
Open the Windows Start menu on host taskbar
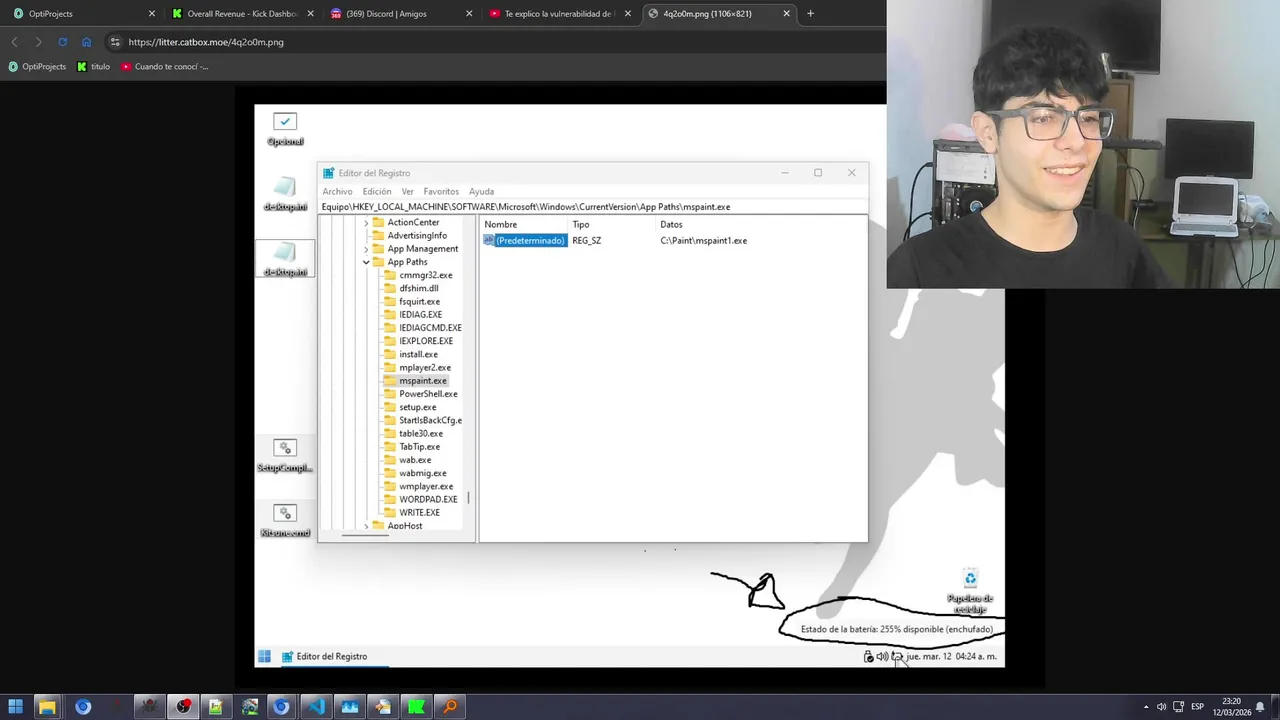[x=15, y=707]
